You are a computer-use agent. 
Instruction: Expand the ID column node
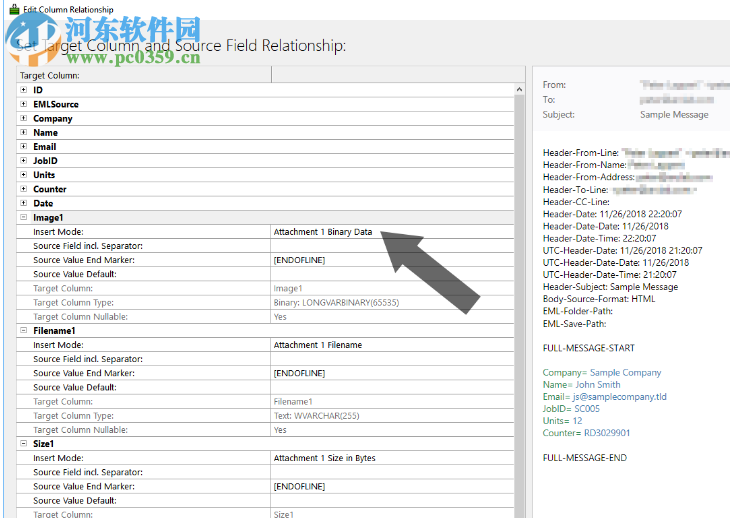[x=23, y=89]
